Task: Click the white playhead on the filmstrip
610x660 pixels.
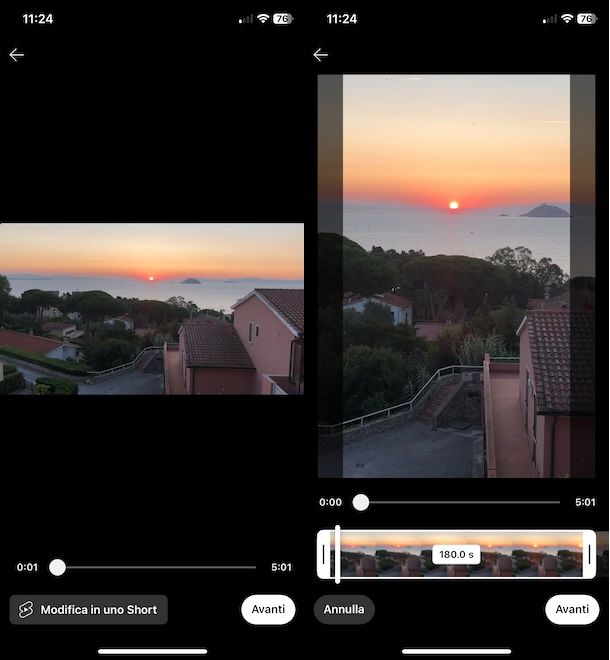Action: point(338,554)
